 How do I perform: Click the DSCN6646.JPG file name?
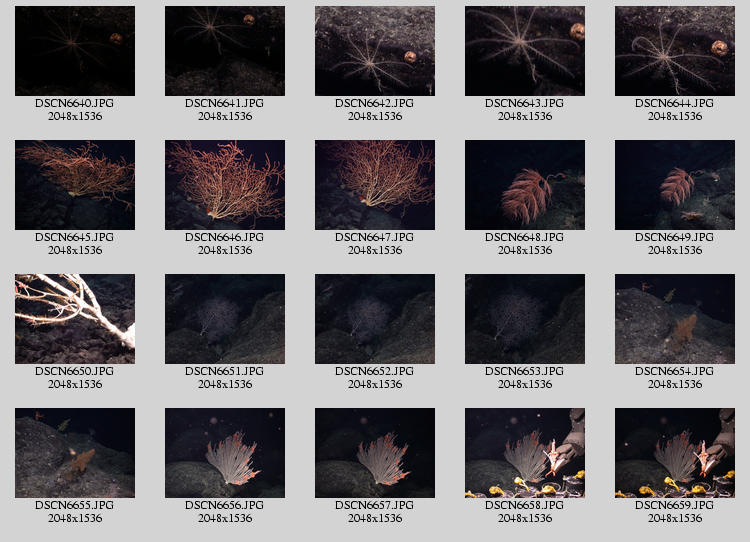click(x=224, y=237)
